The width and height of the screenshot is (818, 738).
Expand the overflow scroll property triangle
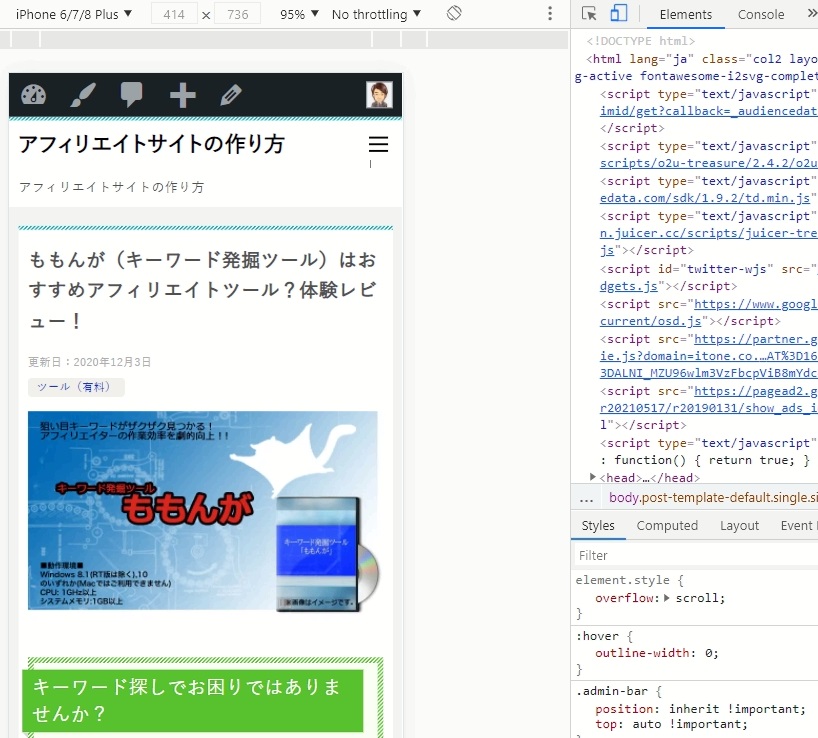[x=667, y=598]
